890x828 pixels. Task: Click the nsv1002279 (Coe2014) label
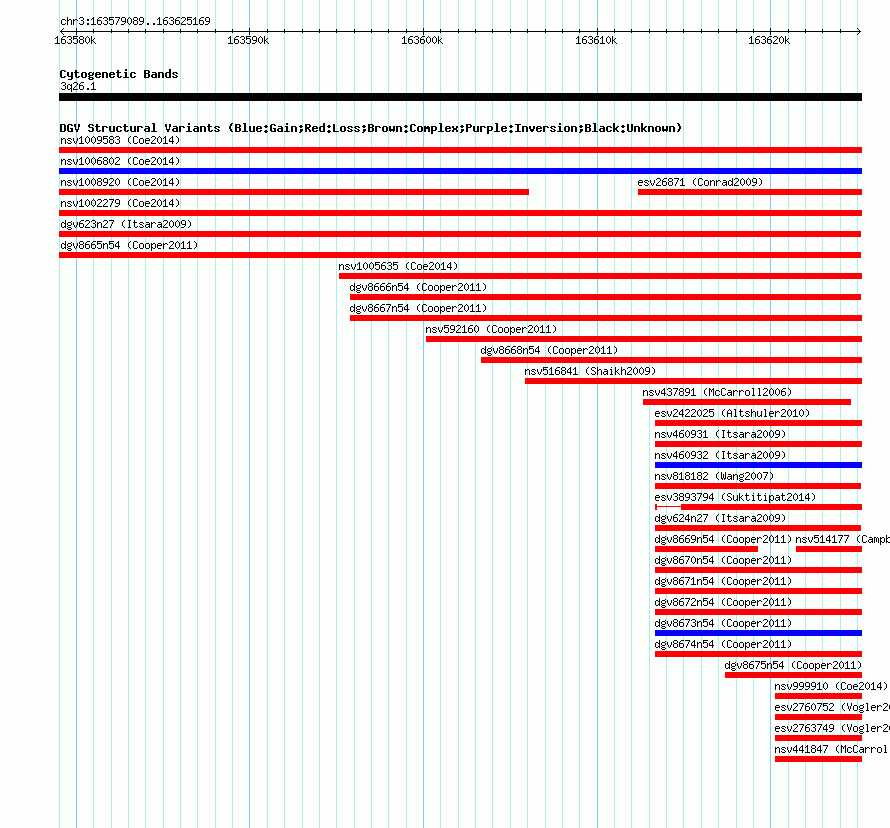tap(120, 203)
